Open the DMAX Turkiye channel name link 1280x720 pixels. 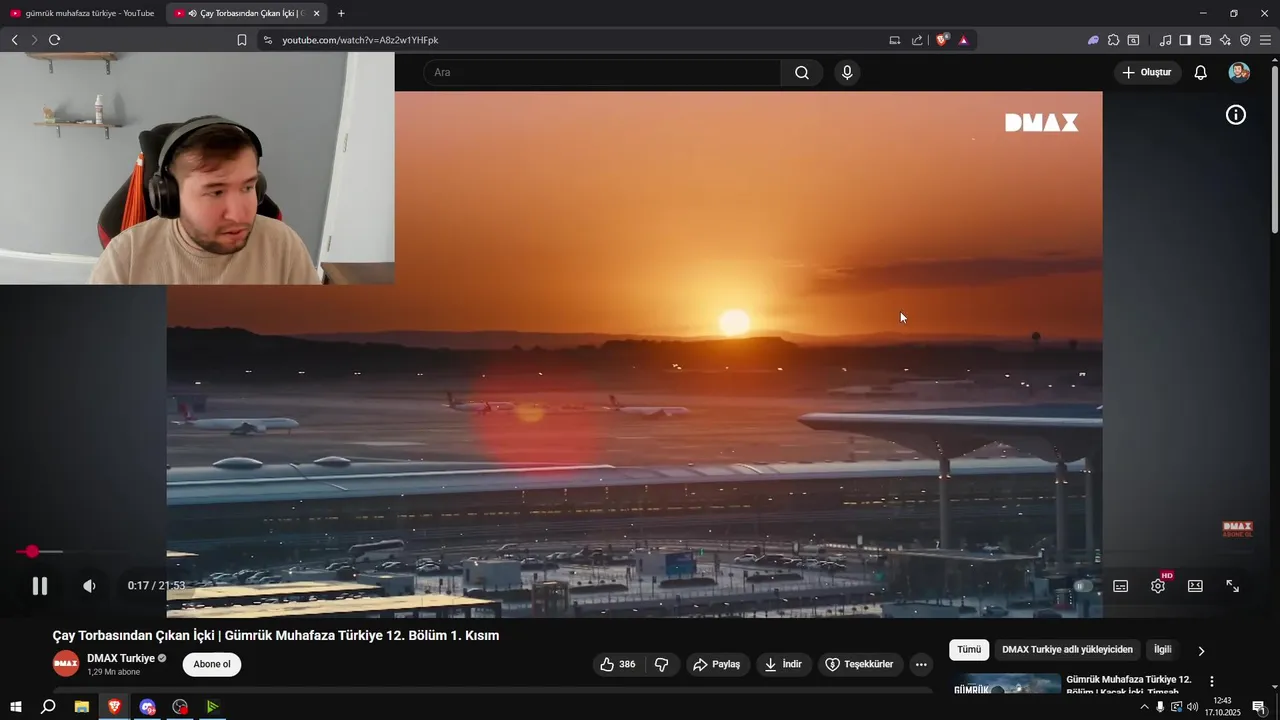pos(121,658)
